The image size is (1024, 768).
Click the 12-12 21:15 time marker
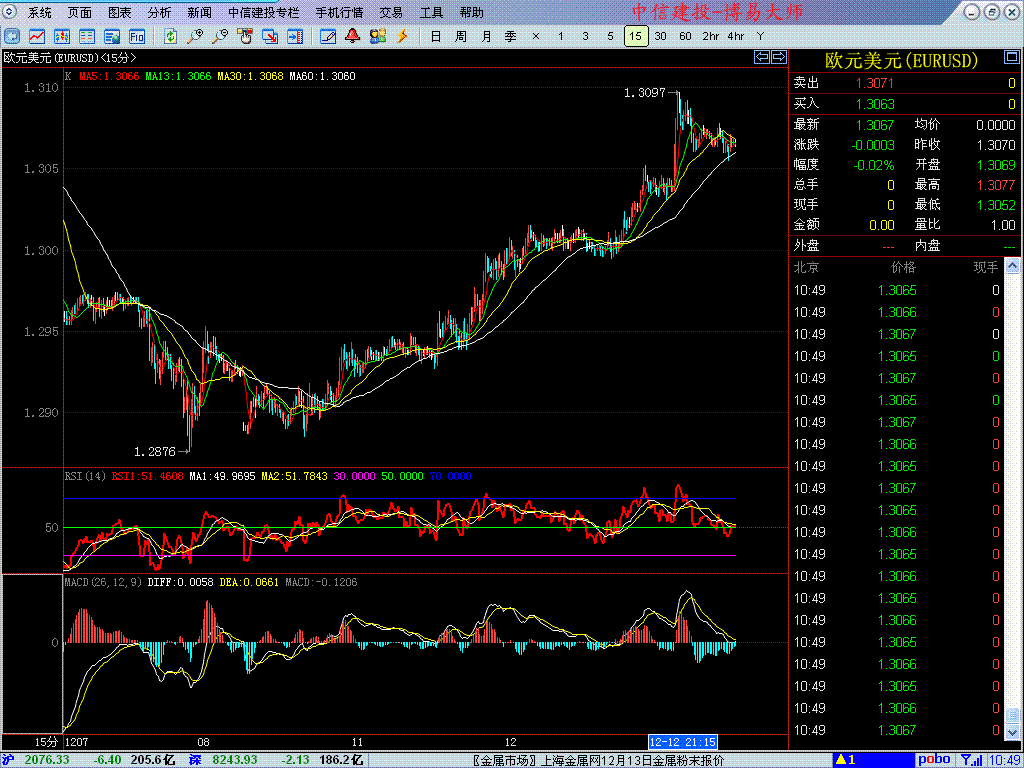[683, 742]
